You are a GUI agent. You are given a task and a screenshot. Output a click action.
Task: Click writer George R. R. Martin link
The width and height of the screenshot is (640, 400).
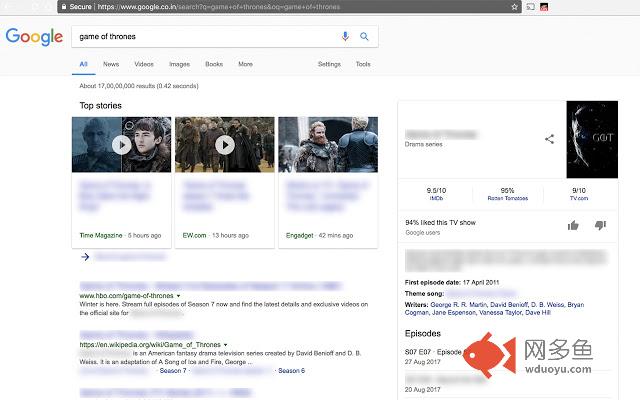[x=459, y=304]
